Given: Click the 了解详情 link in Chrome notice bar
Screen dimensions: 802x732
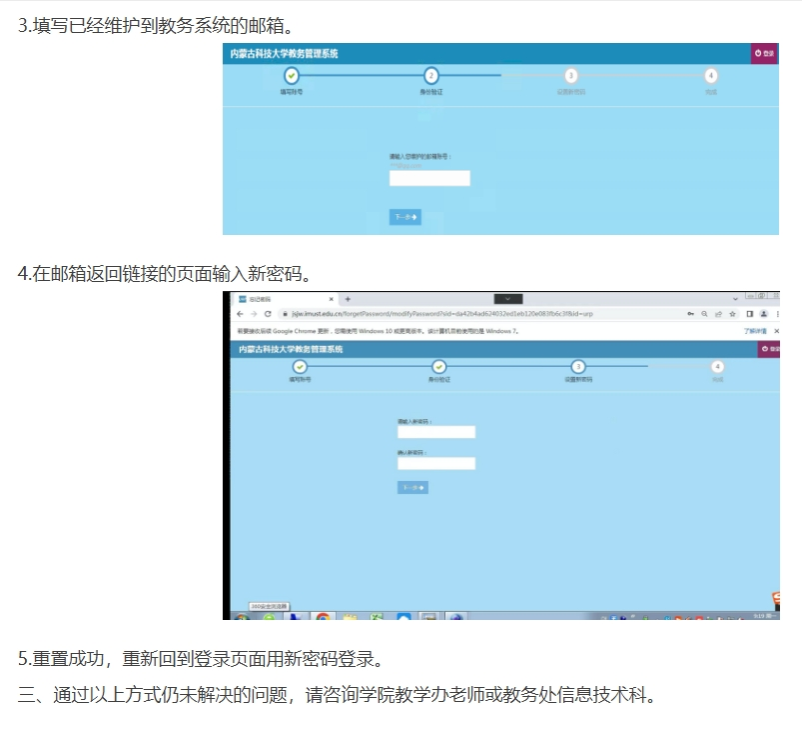Looking at the screenshot, I should (755, 330).
